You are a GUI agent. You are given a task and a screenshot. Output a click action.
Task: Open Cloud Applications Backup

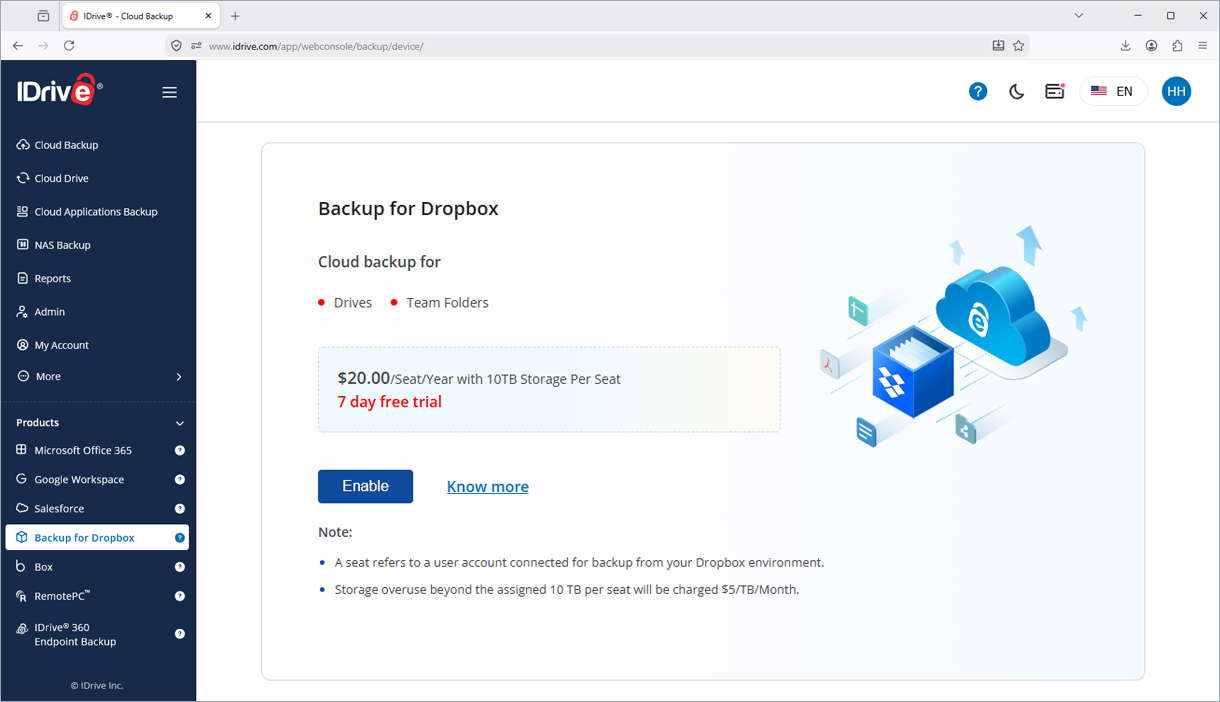[98, 212]
